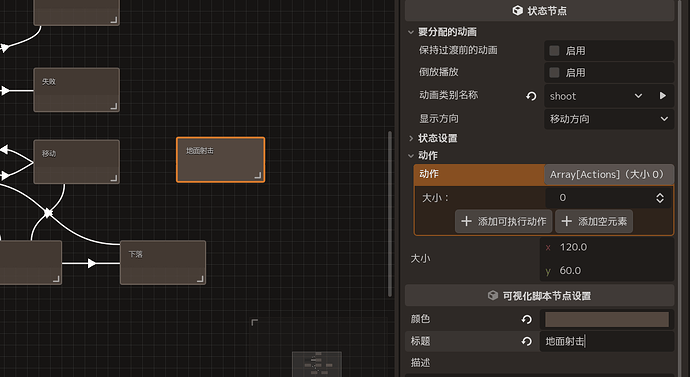Click the 显示方向 label

click(439, 119)
